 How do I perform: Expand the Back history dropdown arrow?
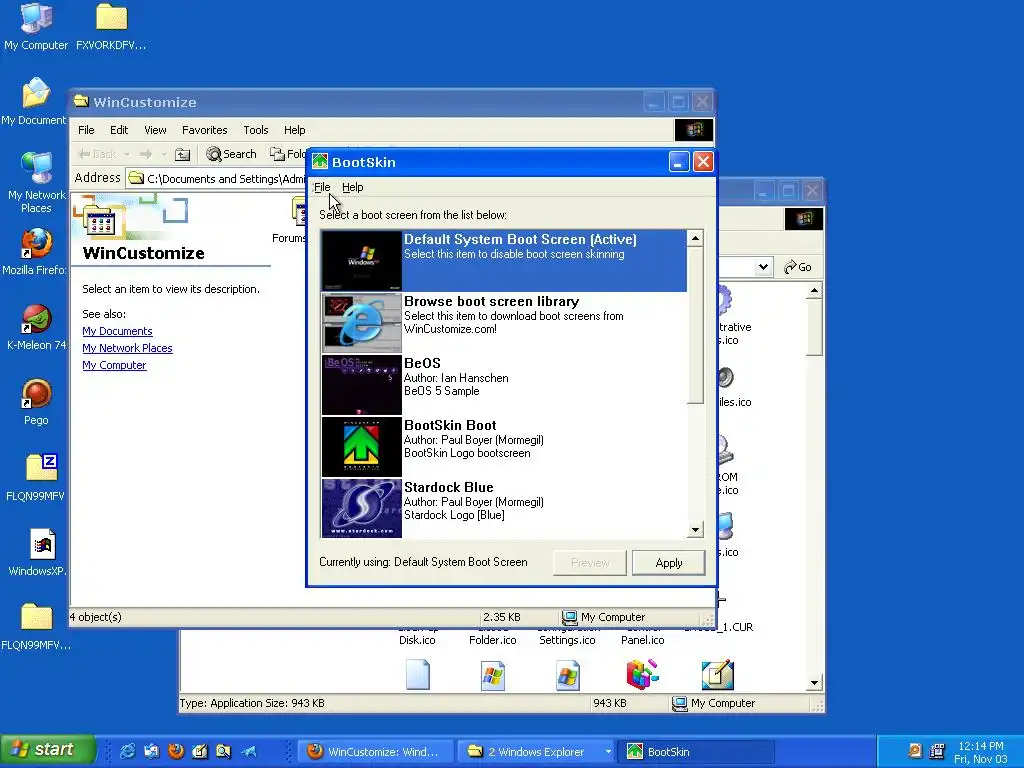pos(127,154)
